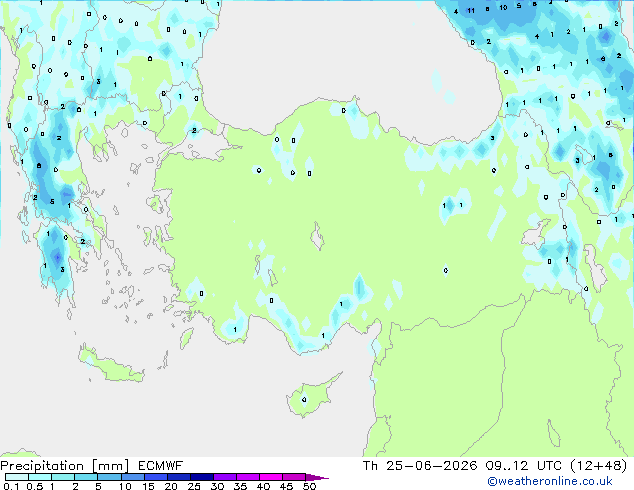
Task: Click the 'Precipitation' title word
Action: 42,466
